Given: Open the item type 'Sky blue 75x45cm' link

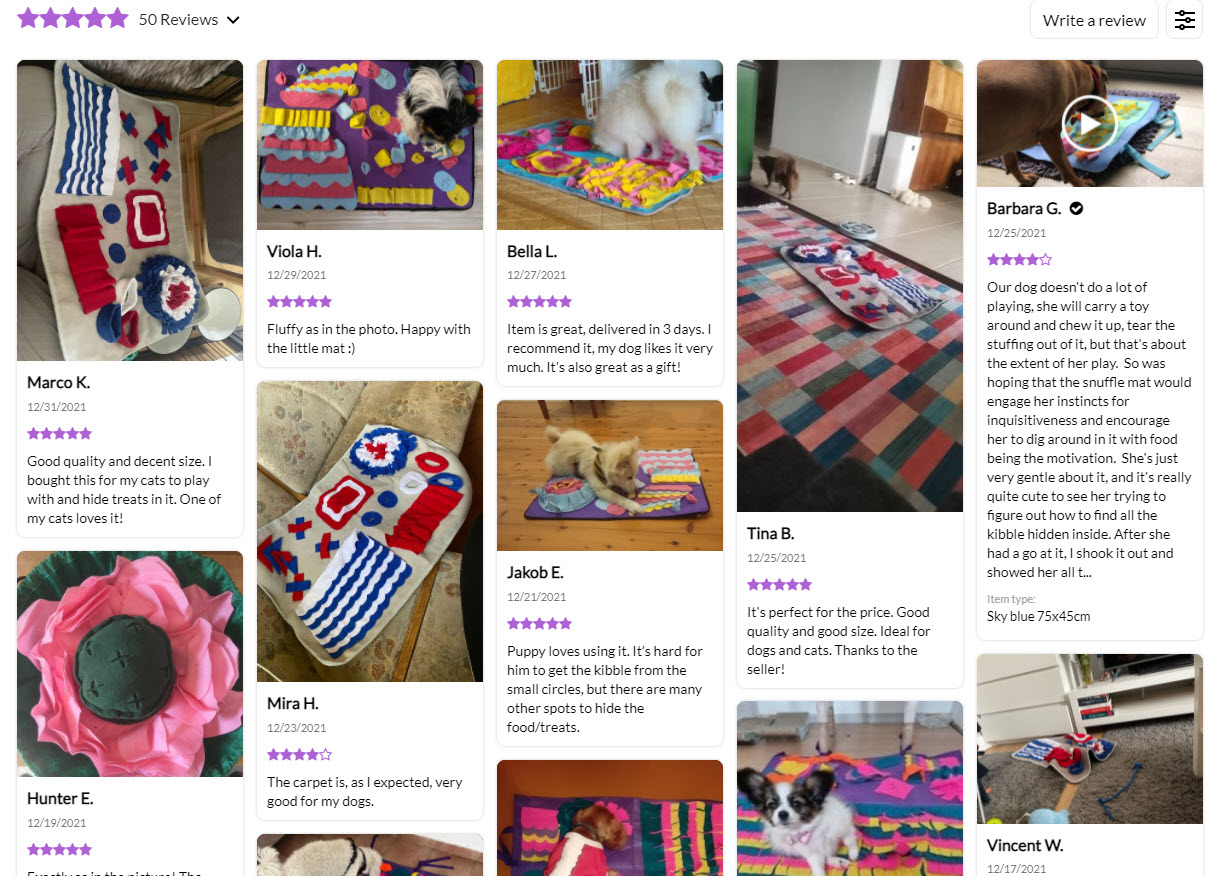Looking at the screenshot, I should (1039, 616).
